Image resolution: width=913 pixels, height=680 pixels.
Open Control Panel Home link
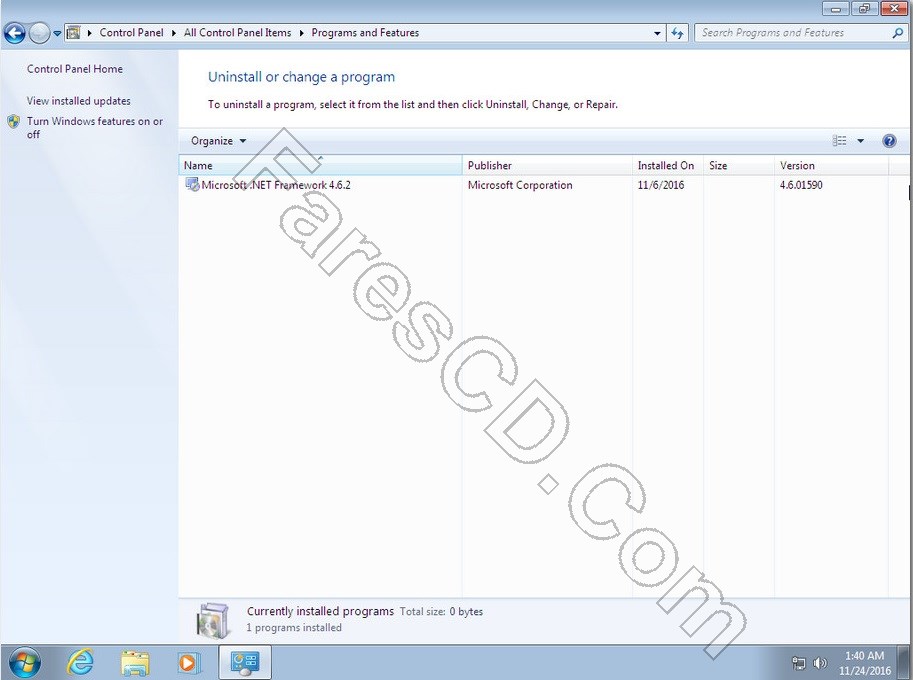(x=75, y=69)
